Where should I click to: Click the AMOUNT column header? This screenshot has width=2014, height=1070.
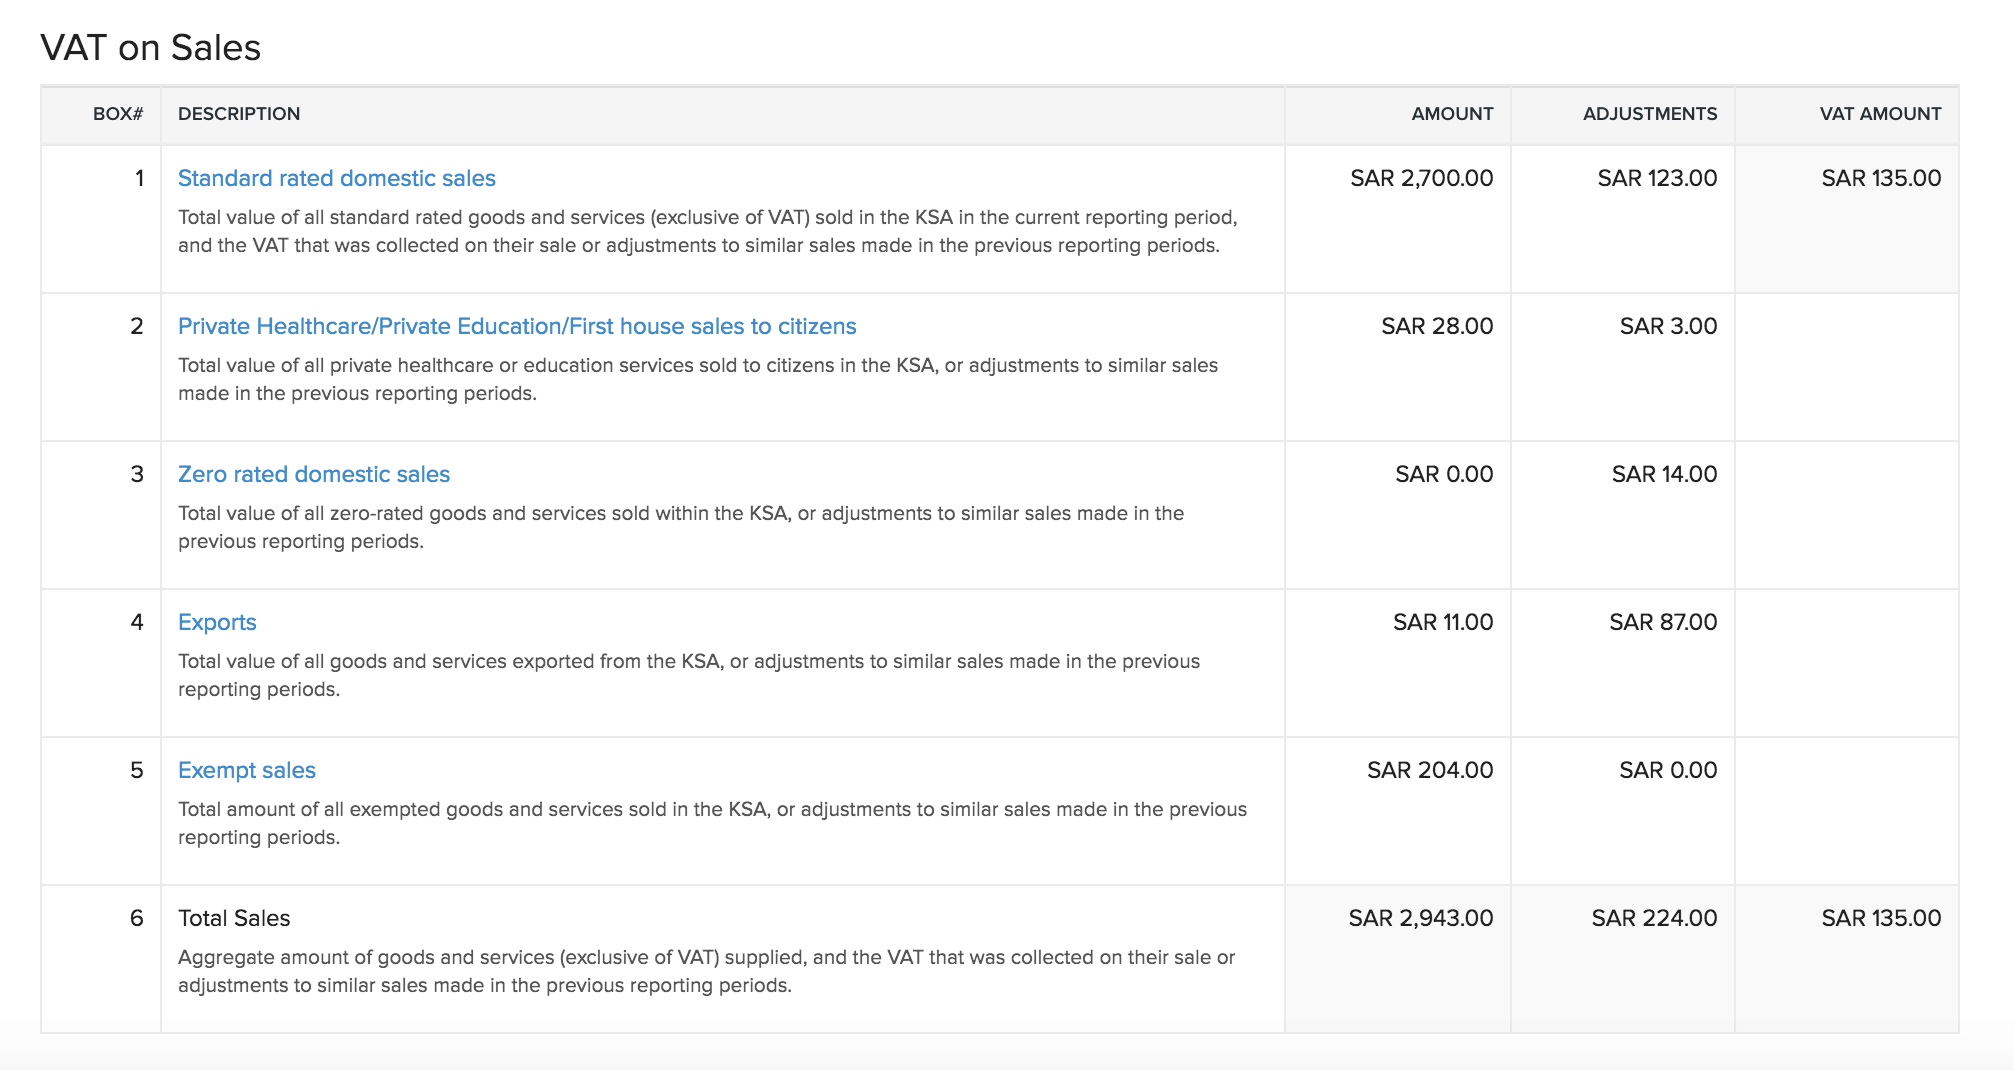click(1451, 114)
